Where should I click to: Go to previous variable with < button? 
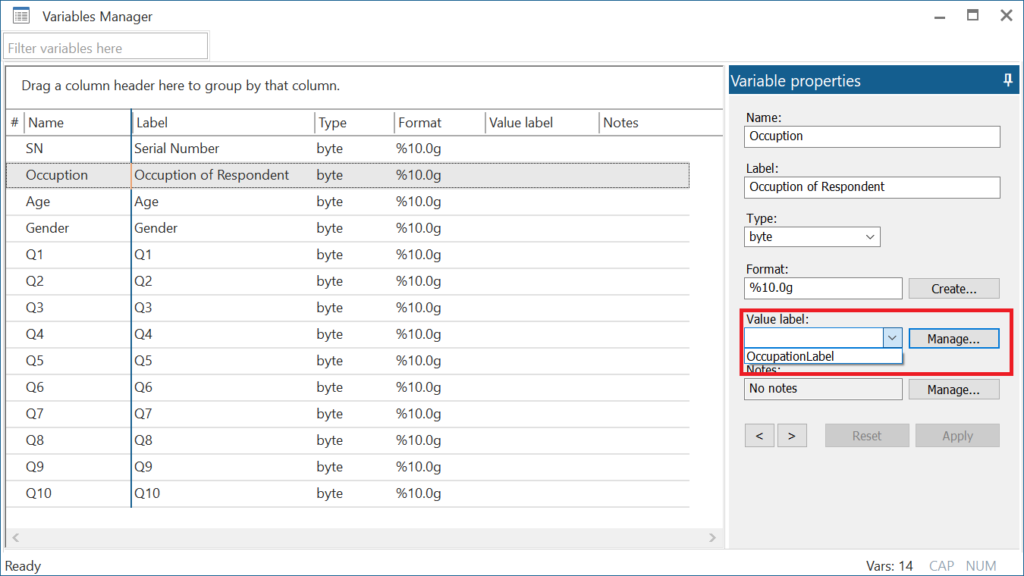[760, 436]
